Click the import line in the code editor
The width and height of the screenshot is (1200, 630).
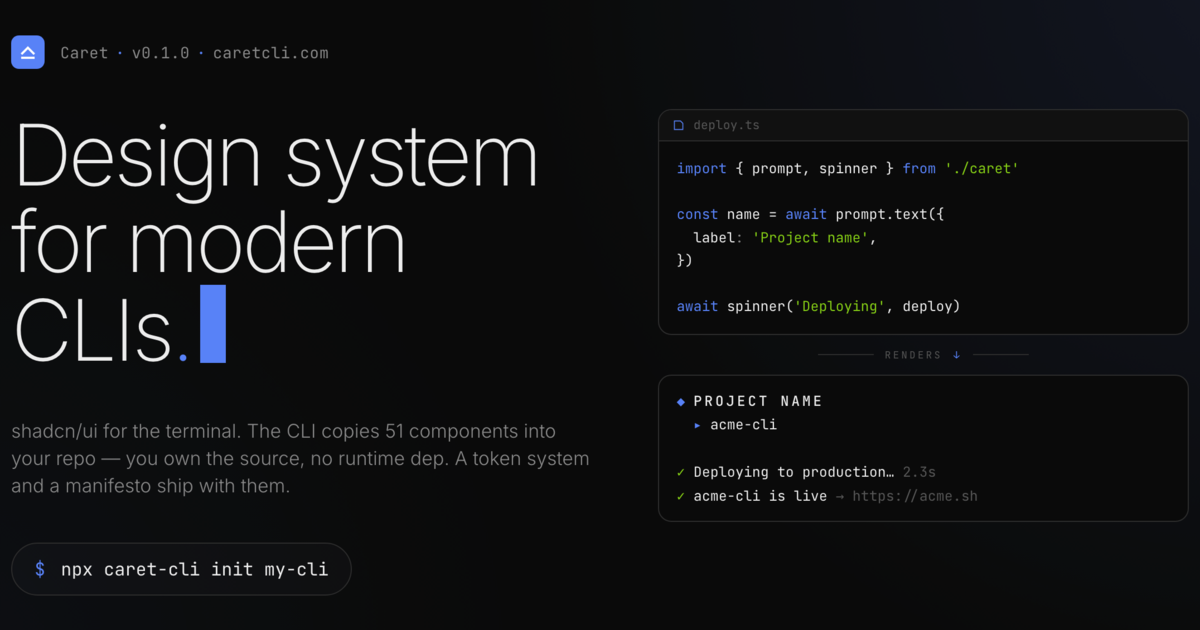(847, 169)
